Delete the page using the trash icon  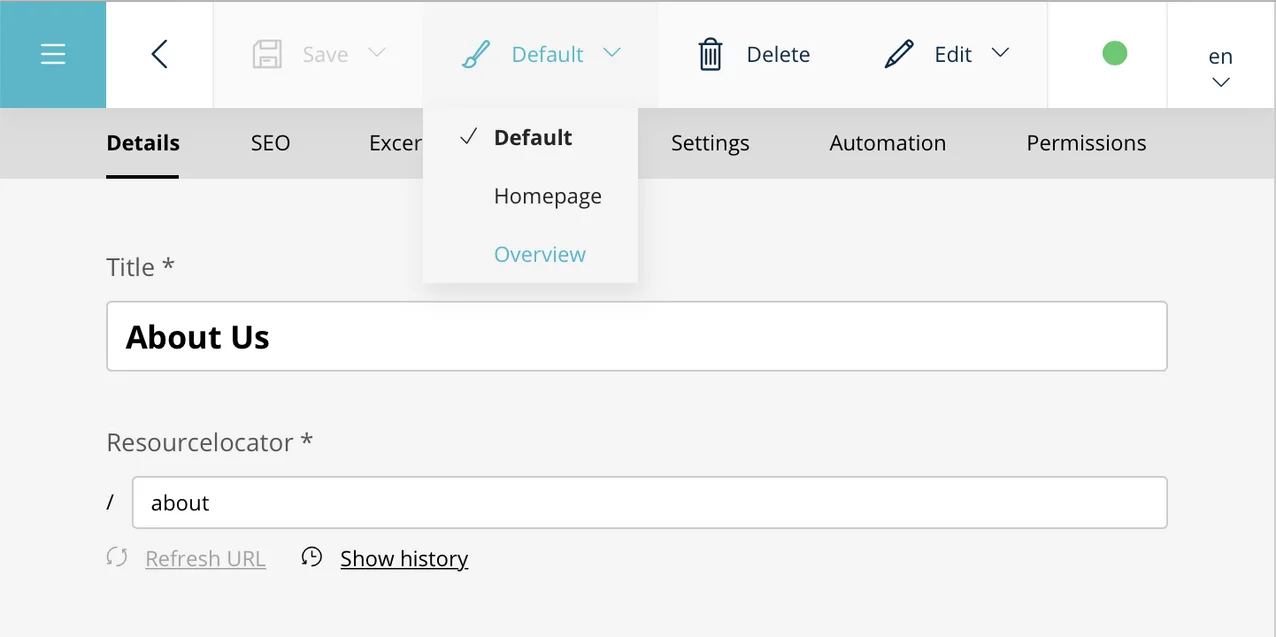tap(711, 55)
